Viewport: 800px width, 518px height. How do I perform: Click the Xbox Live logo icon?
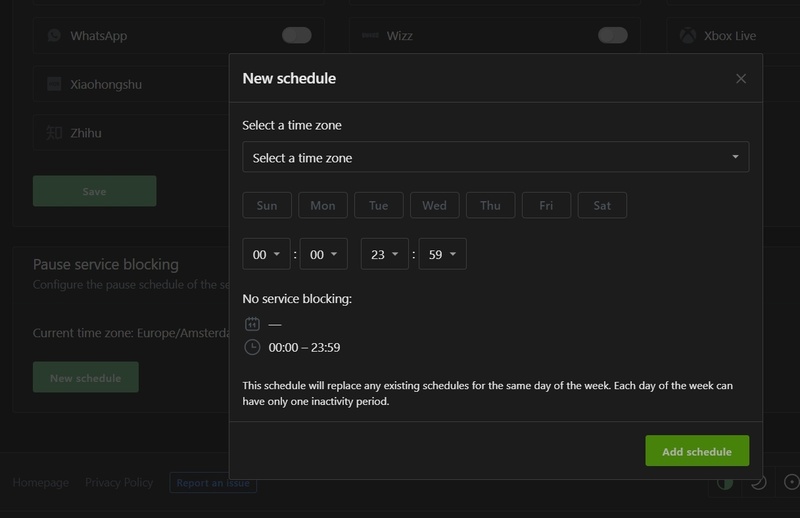[x=688, y=36]
